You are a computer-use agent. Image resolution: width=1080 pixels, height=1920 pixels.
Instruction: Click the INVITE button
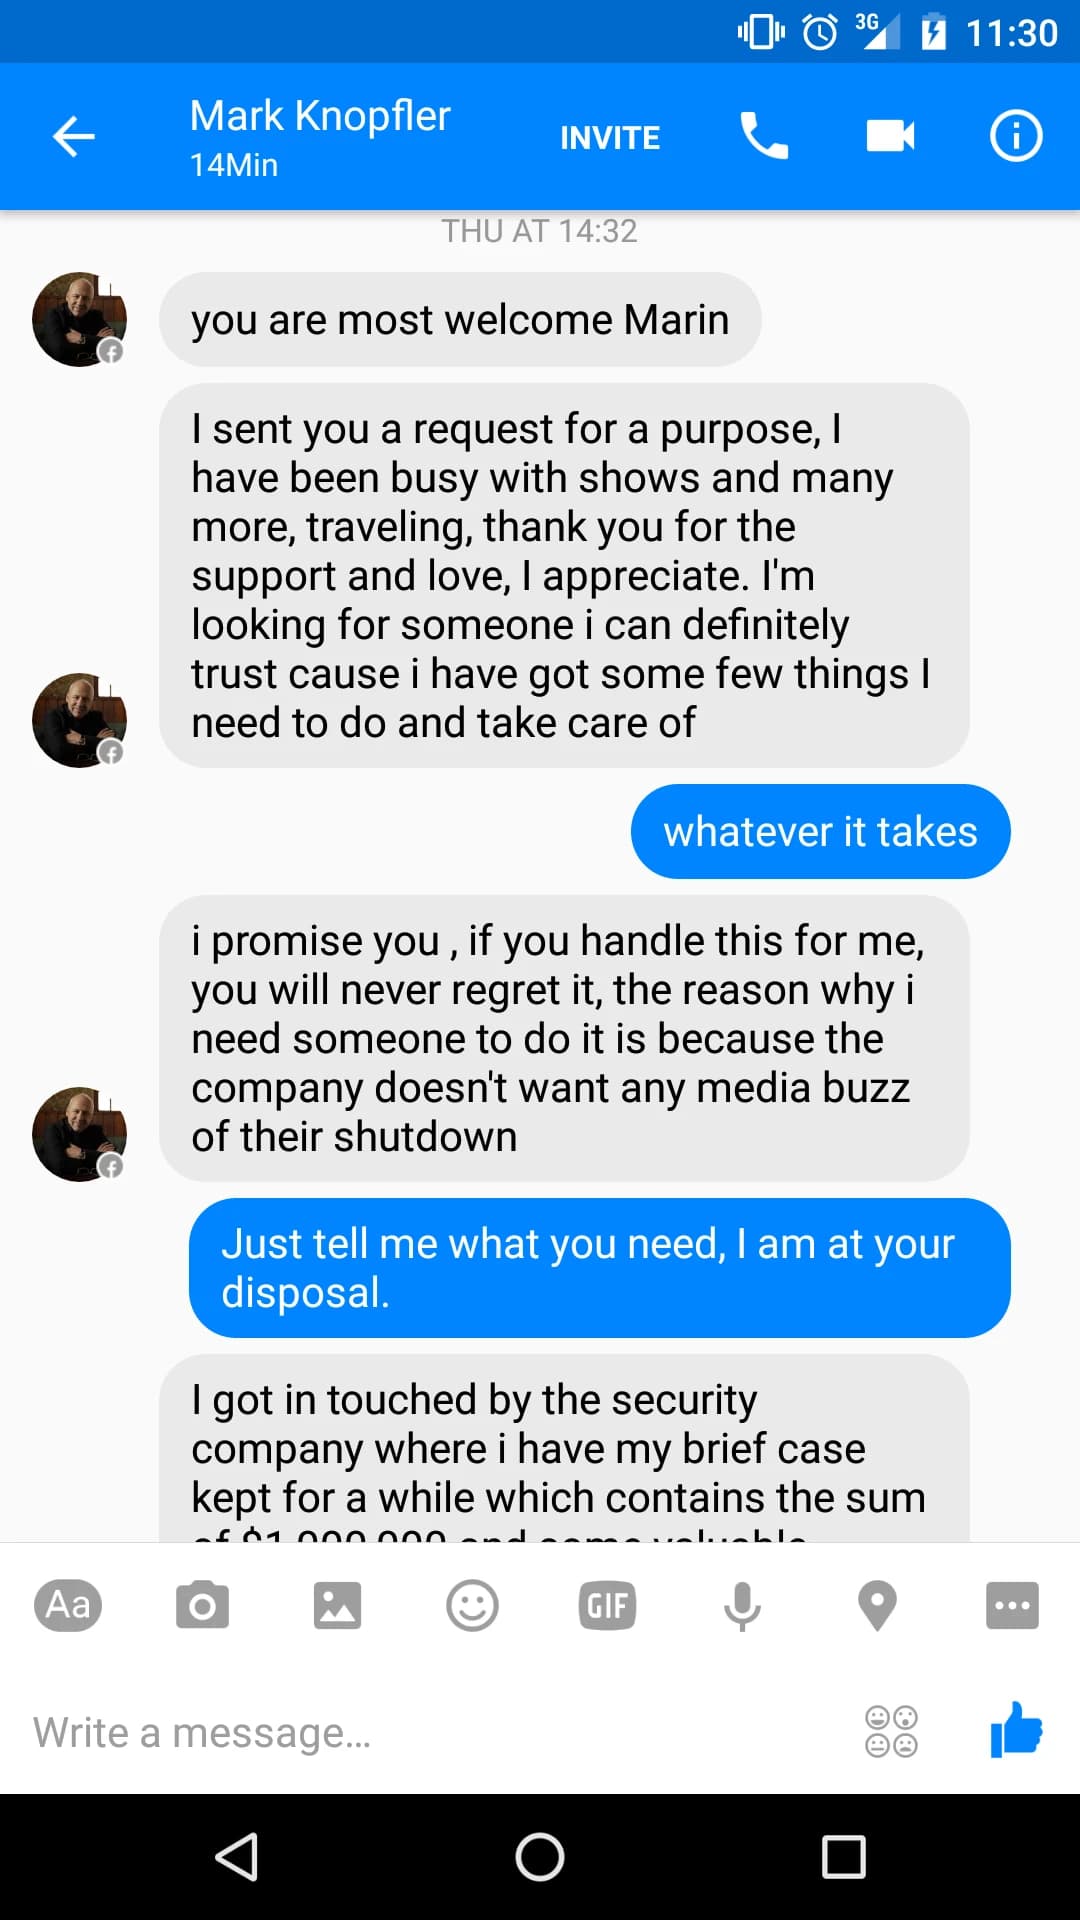610,138
